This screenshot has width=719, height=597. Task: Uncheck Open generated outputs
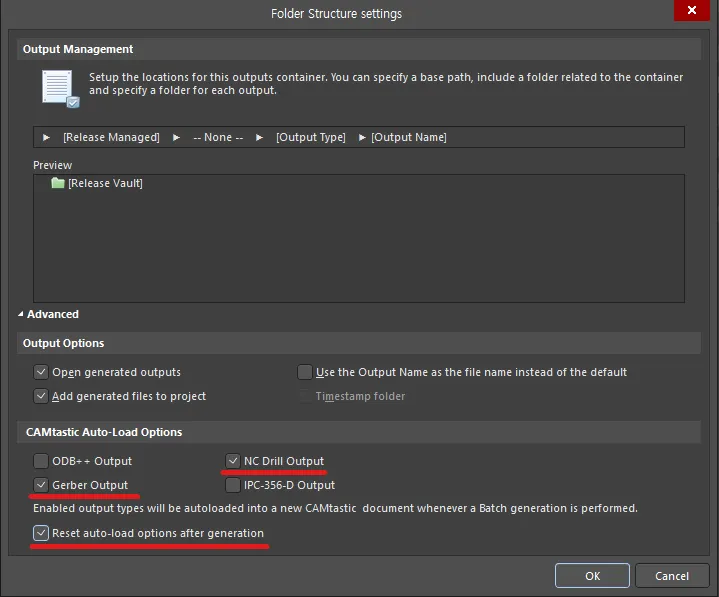pyautogui.click(x=41, y=372)
